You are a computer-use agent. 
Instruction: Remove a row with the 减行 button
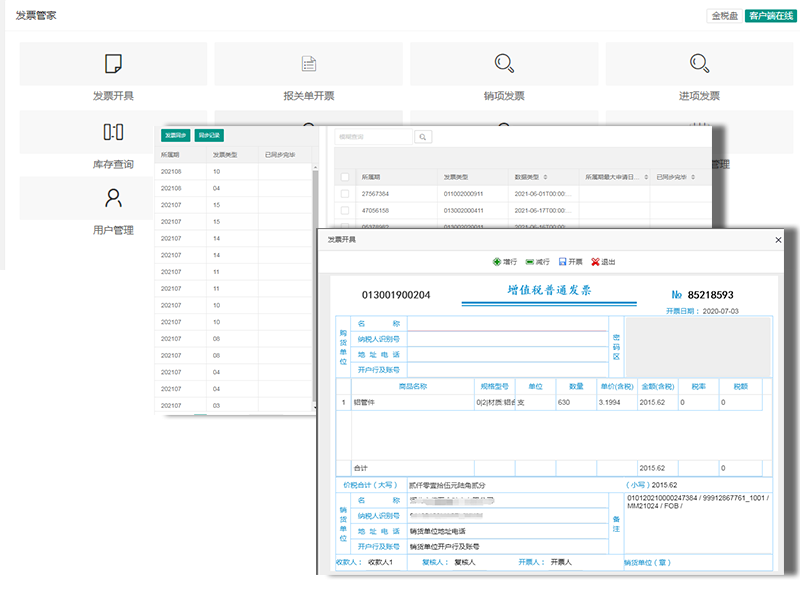536,262
